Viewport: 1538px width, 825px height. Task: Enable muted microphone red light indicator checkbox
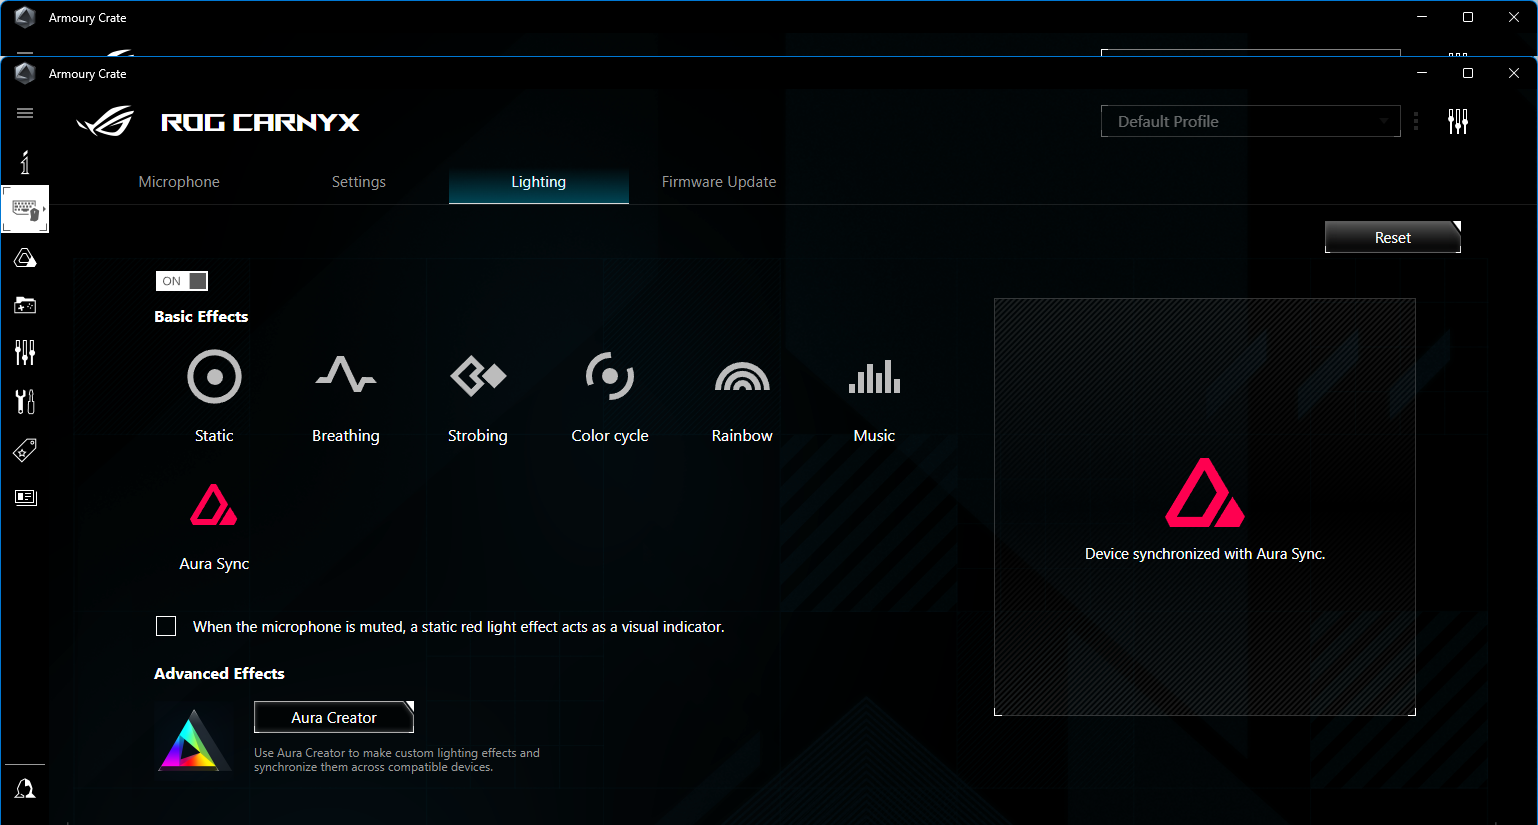[x=166, y=626]
